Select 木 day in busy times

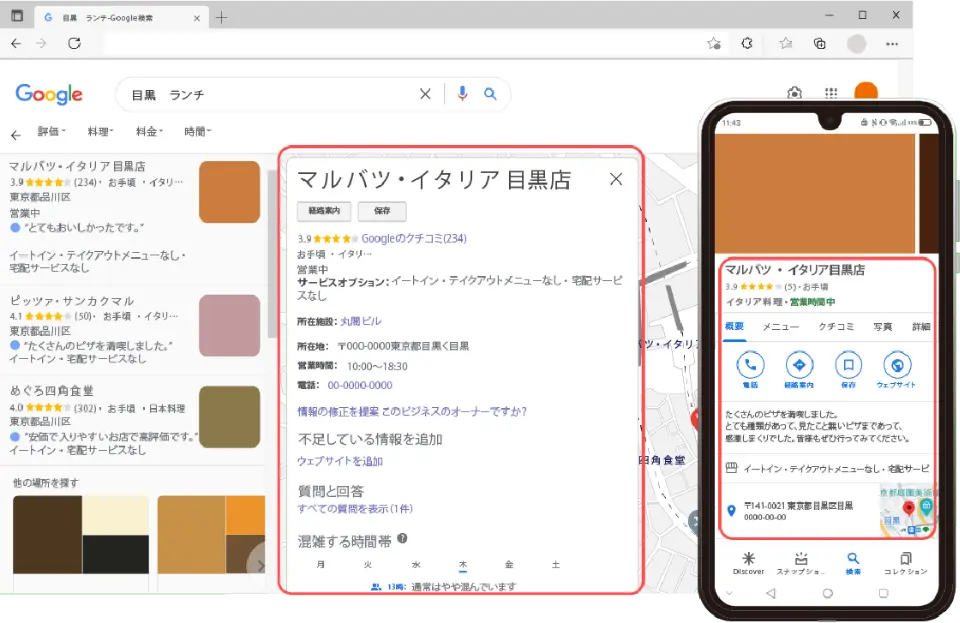coord(463,565)
